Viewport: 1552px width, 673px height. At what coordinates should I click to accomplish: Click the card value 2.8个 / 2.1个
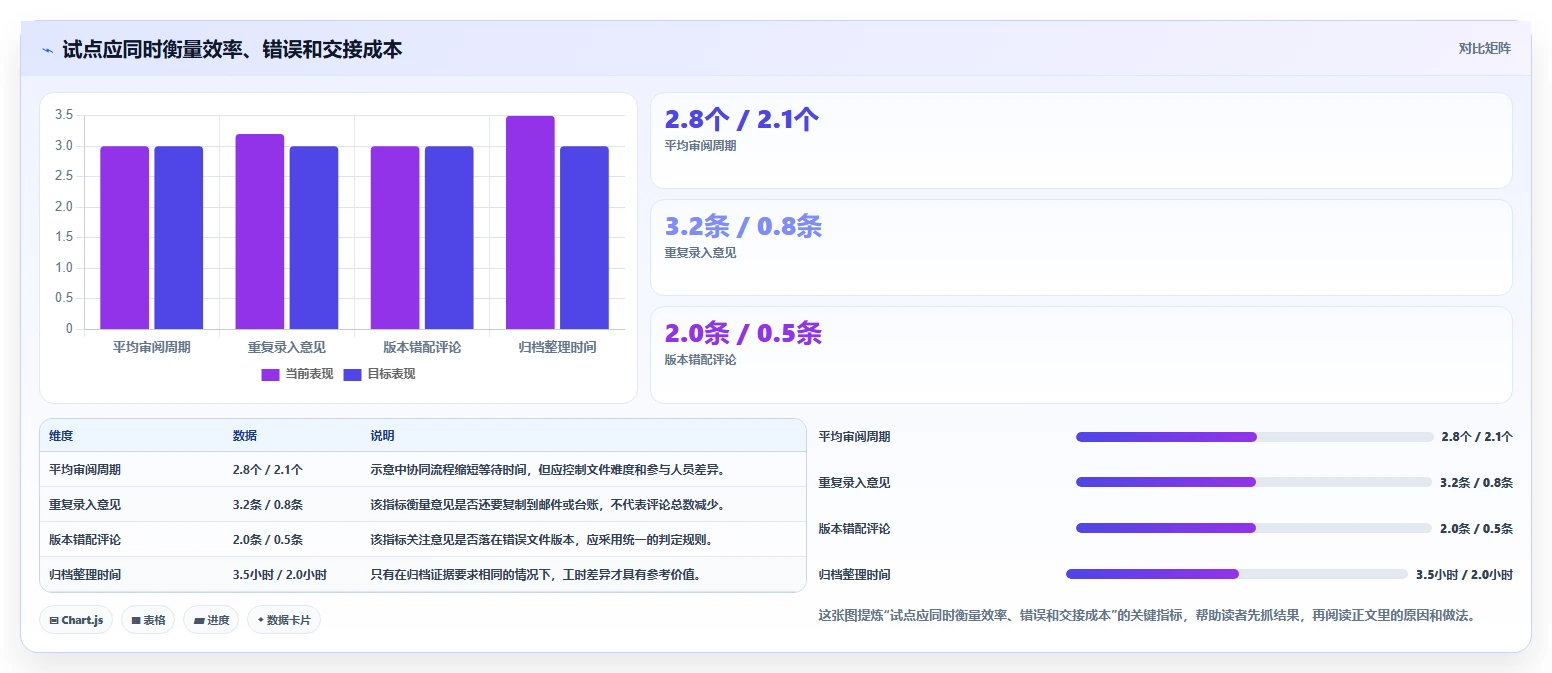[x=742, y=120]
